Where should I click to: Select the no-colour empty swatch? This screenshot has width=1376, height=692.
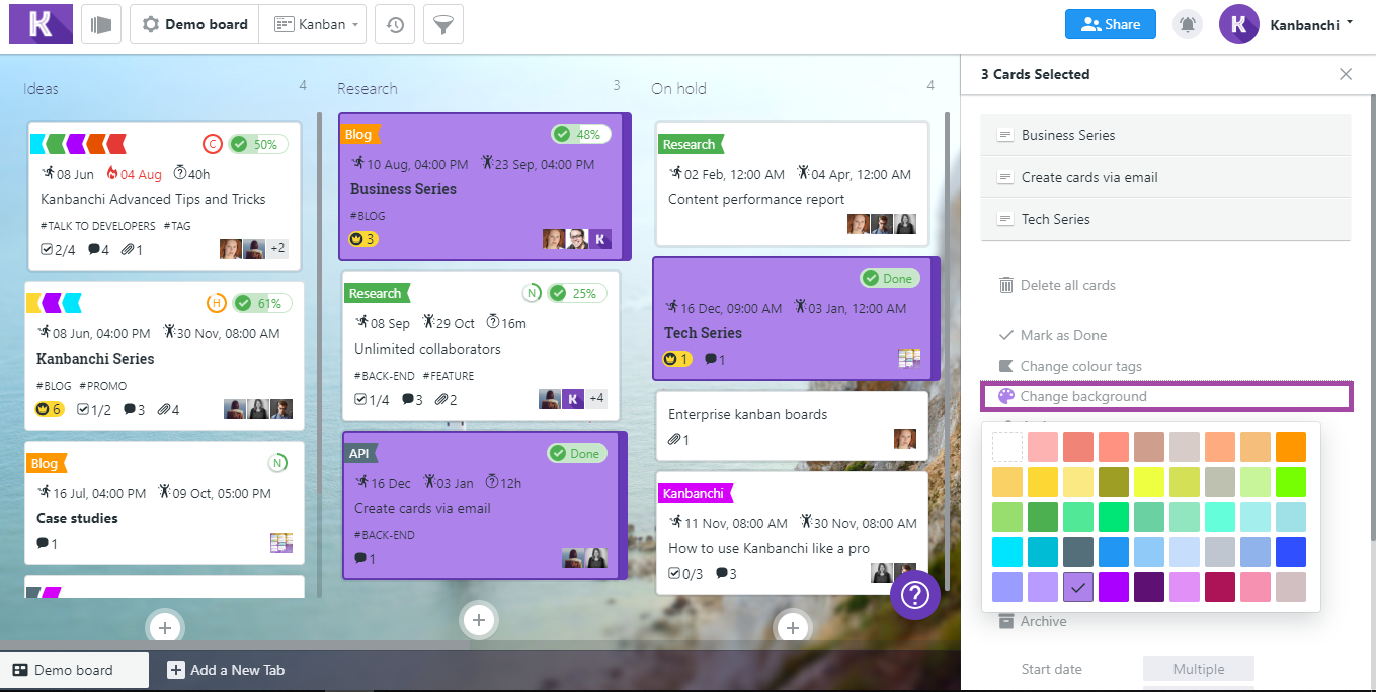point(1008,446)
